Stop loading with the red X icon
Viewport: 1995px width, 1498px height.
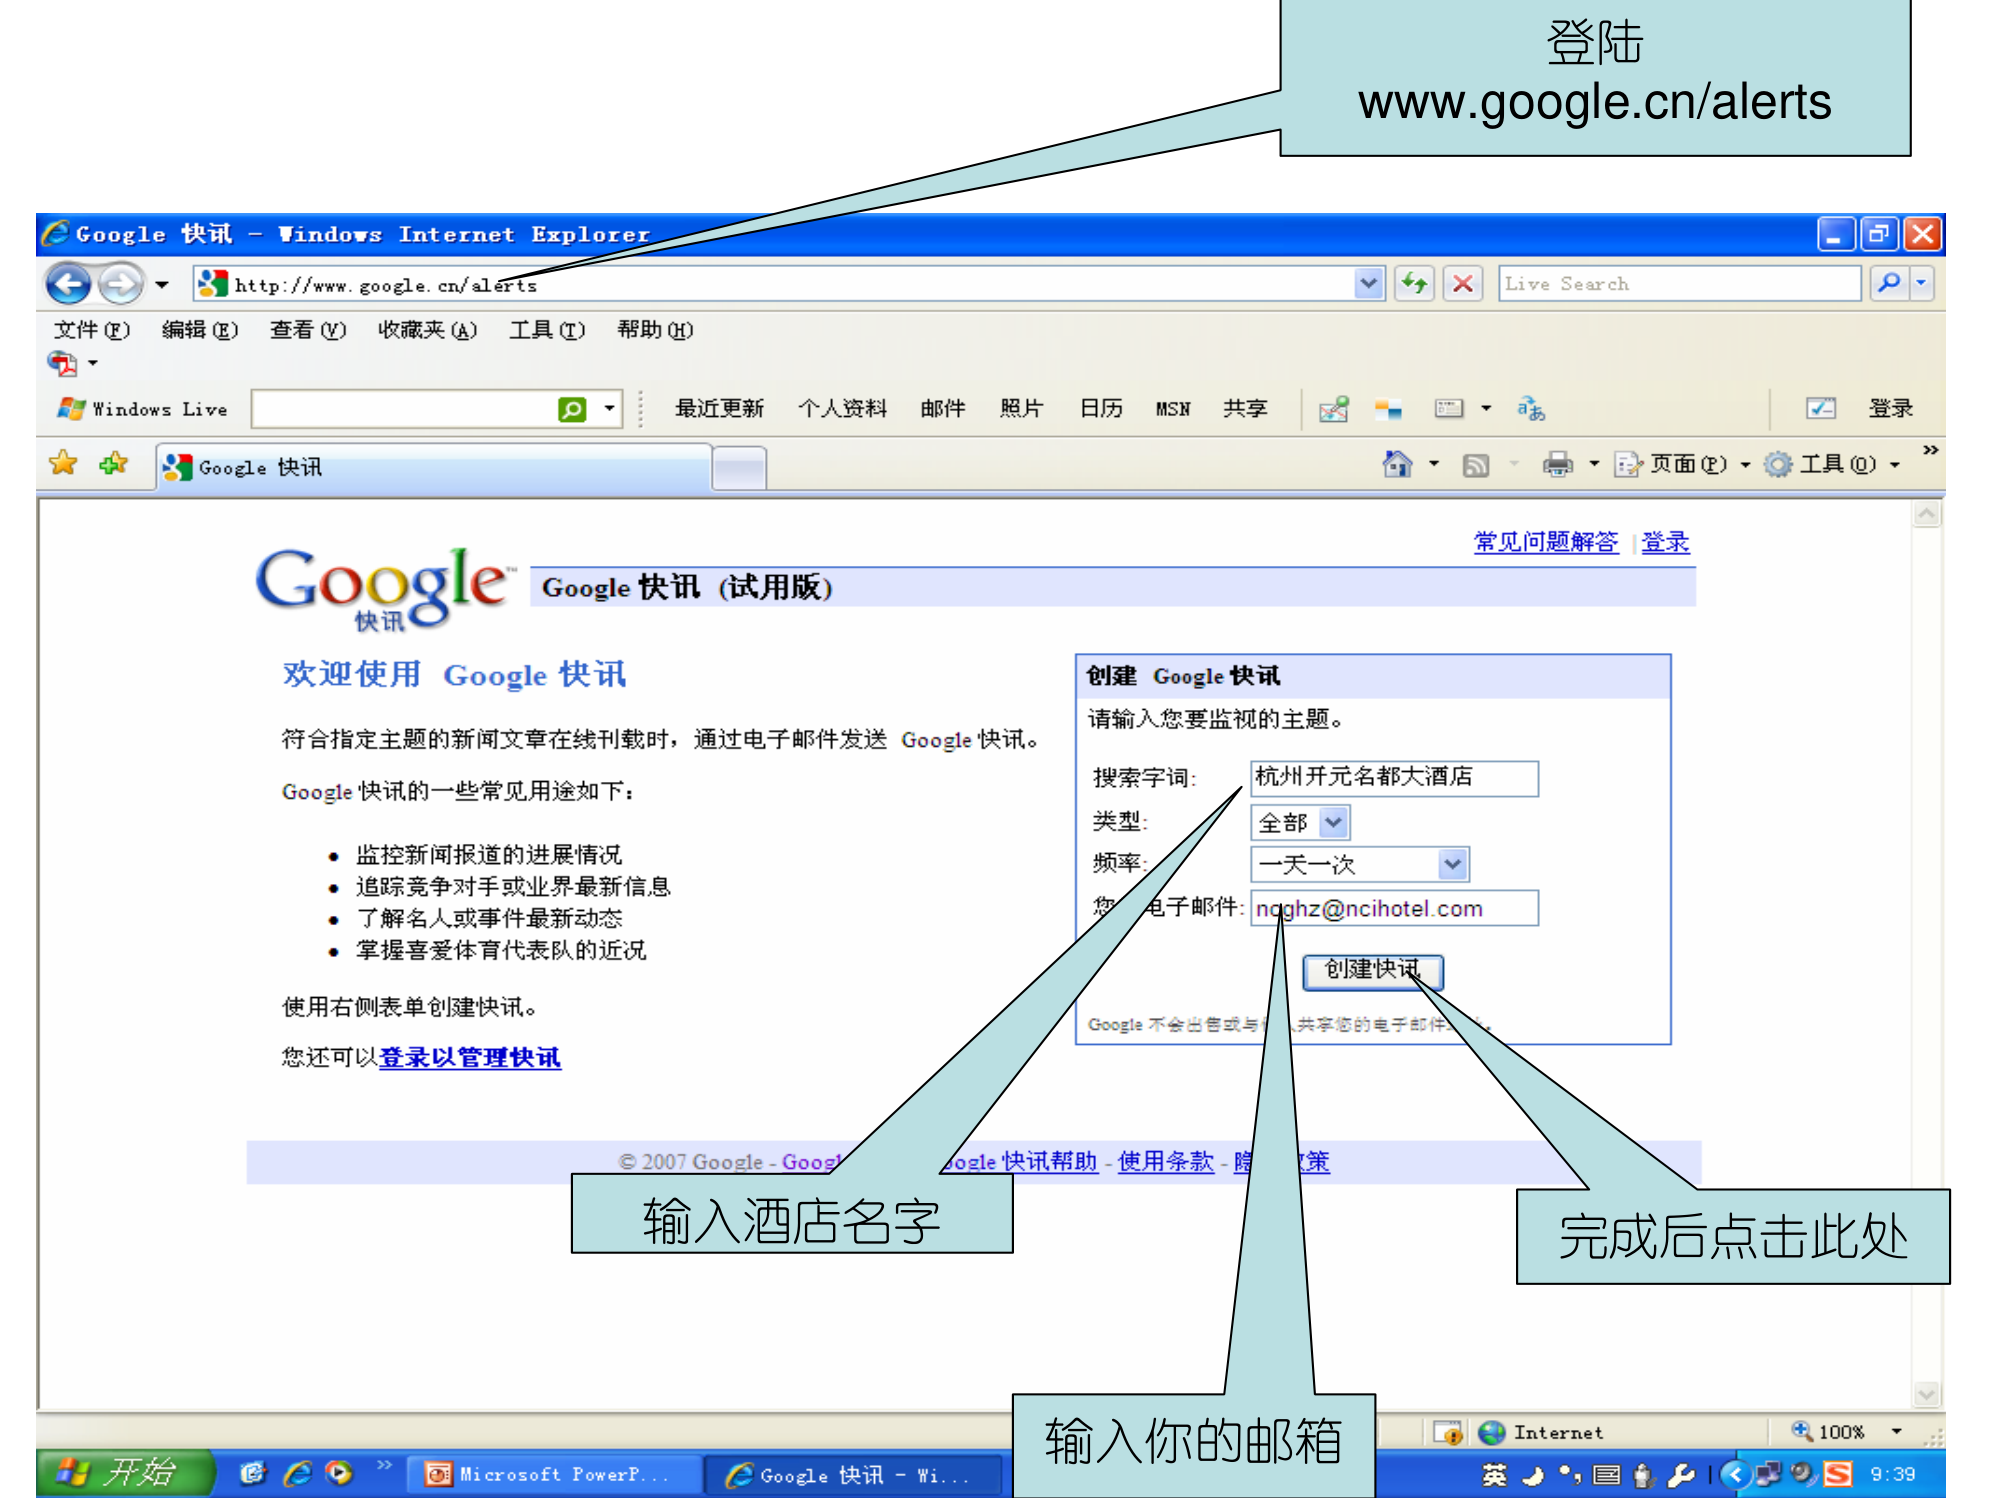tap(1462, 284)
